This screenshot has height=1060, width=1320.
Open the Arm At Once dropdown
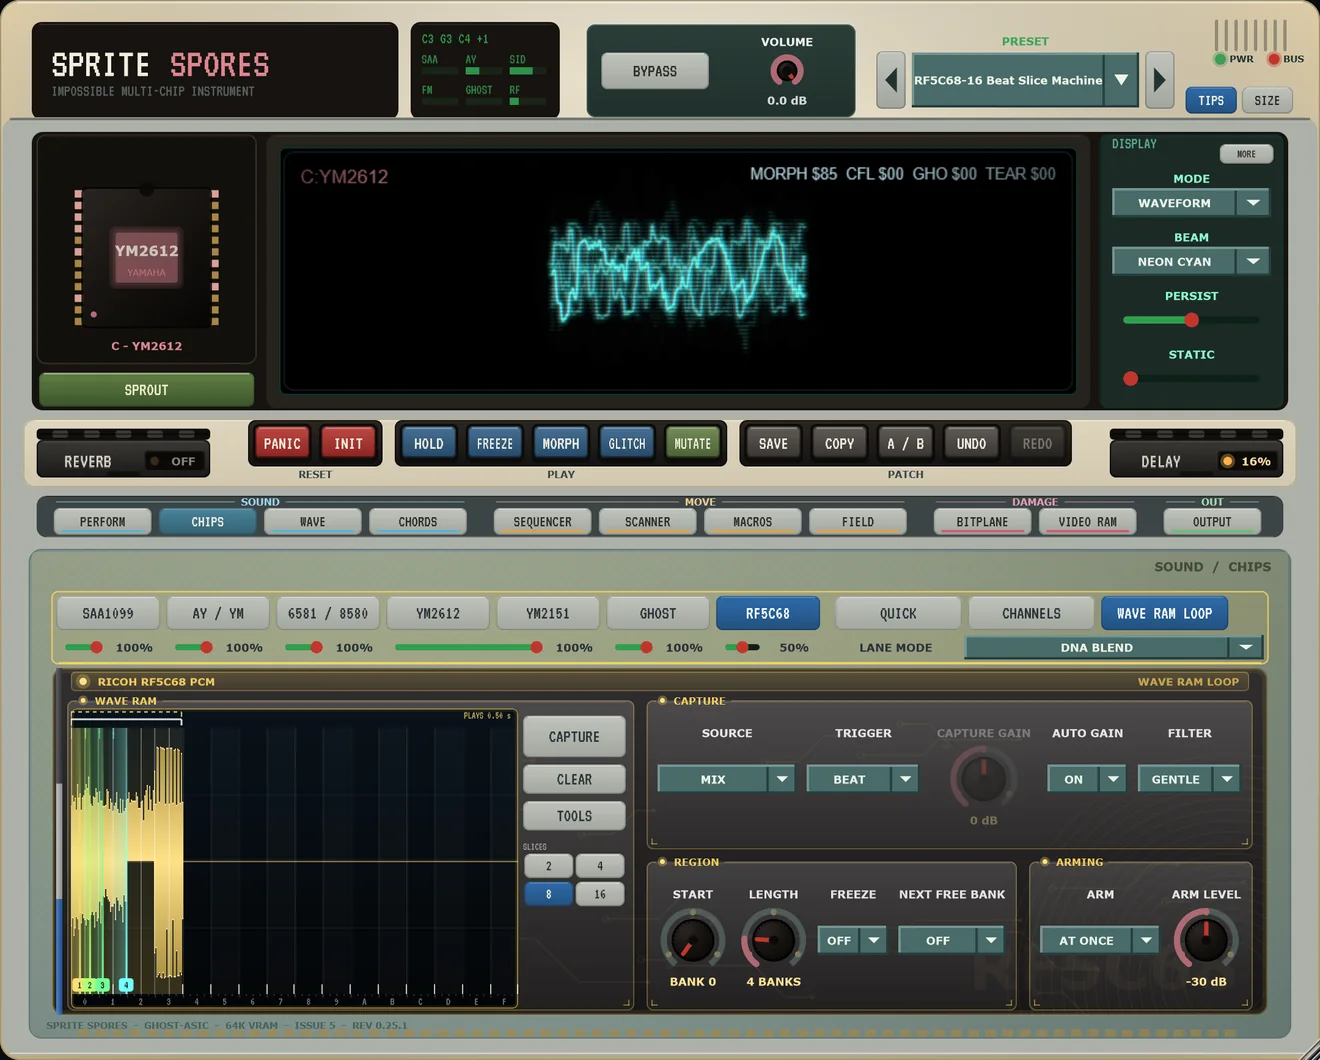point(1100,940)
